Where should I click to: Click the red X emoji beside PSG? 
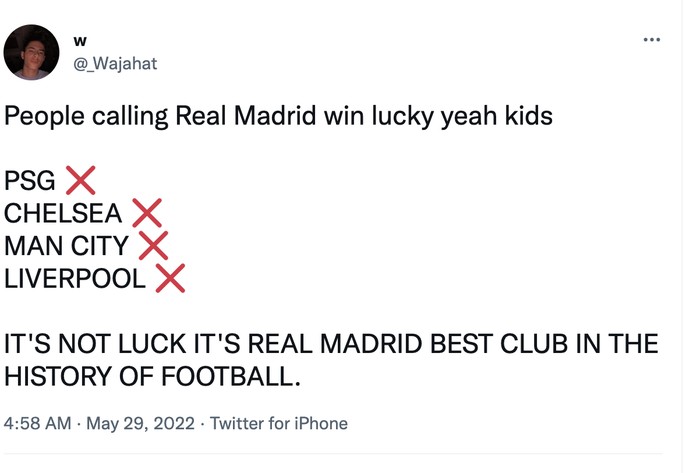pyautogui.click(x=80, y=181)
